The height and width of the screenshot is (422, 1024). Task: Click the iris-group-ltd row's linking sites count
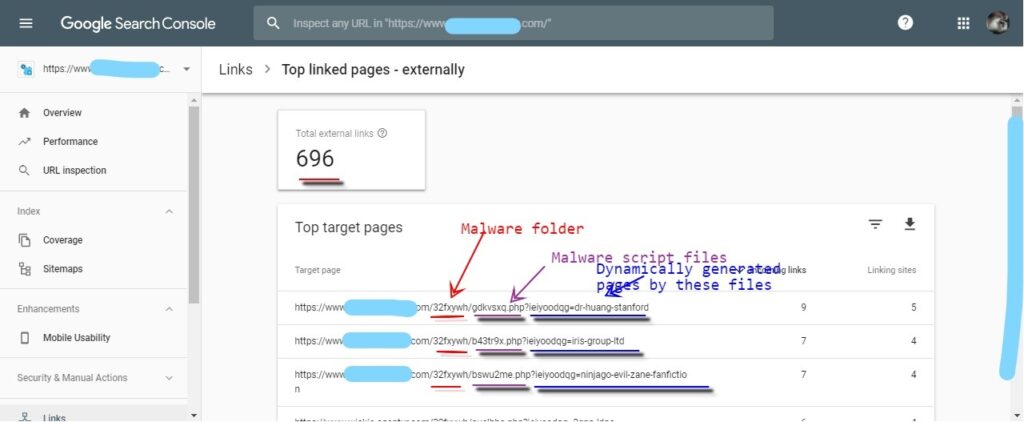[x=914, y=341]
